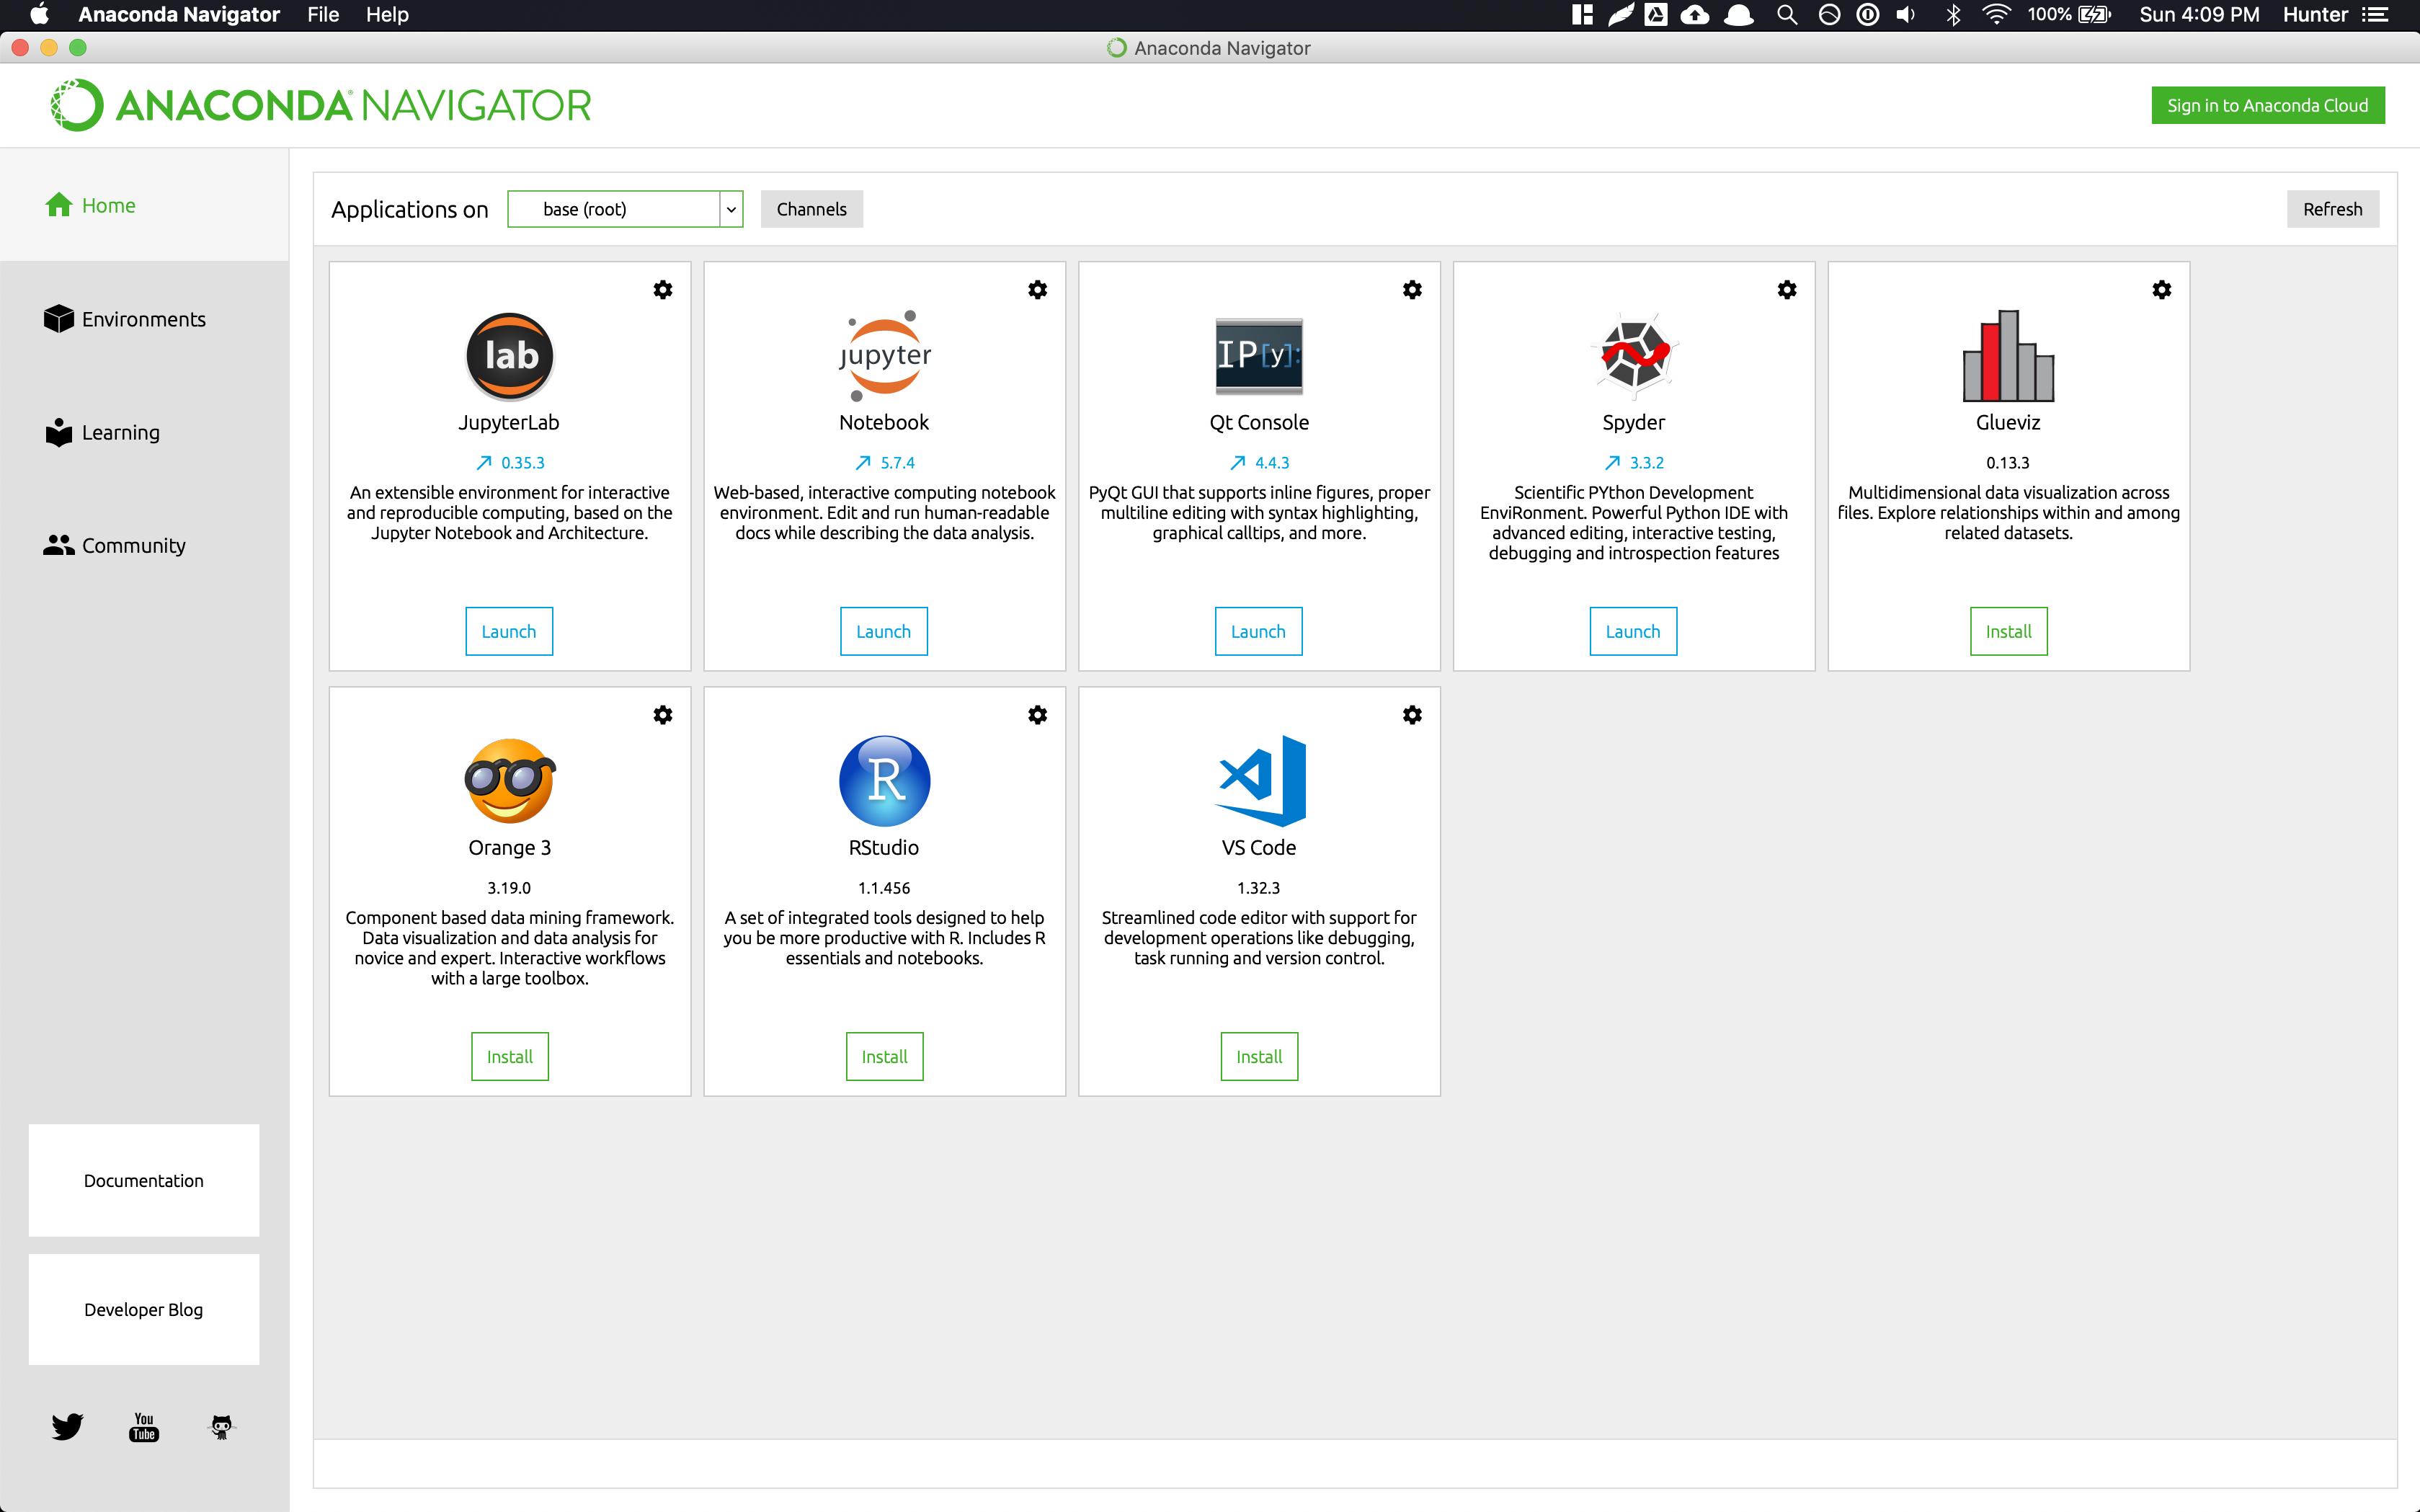The width and height of the screenshot is (2420, 1512).
Task: Click the VS Code settings gear icon
Action: [x=1412, y=714]
